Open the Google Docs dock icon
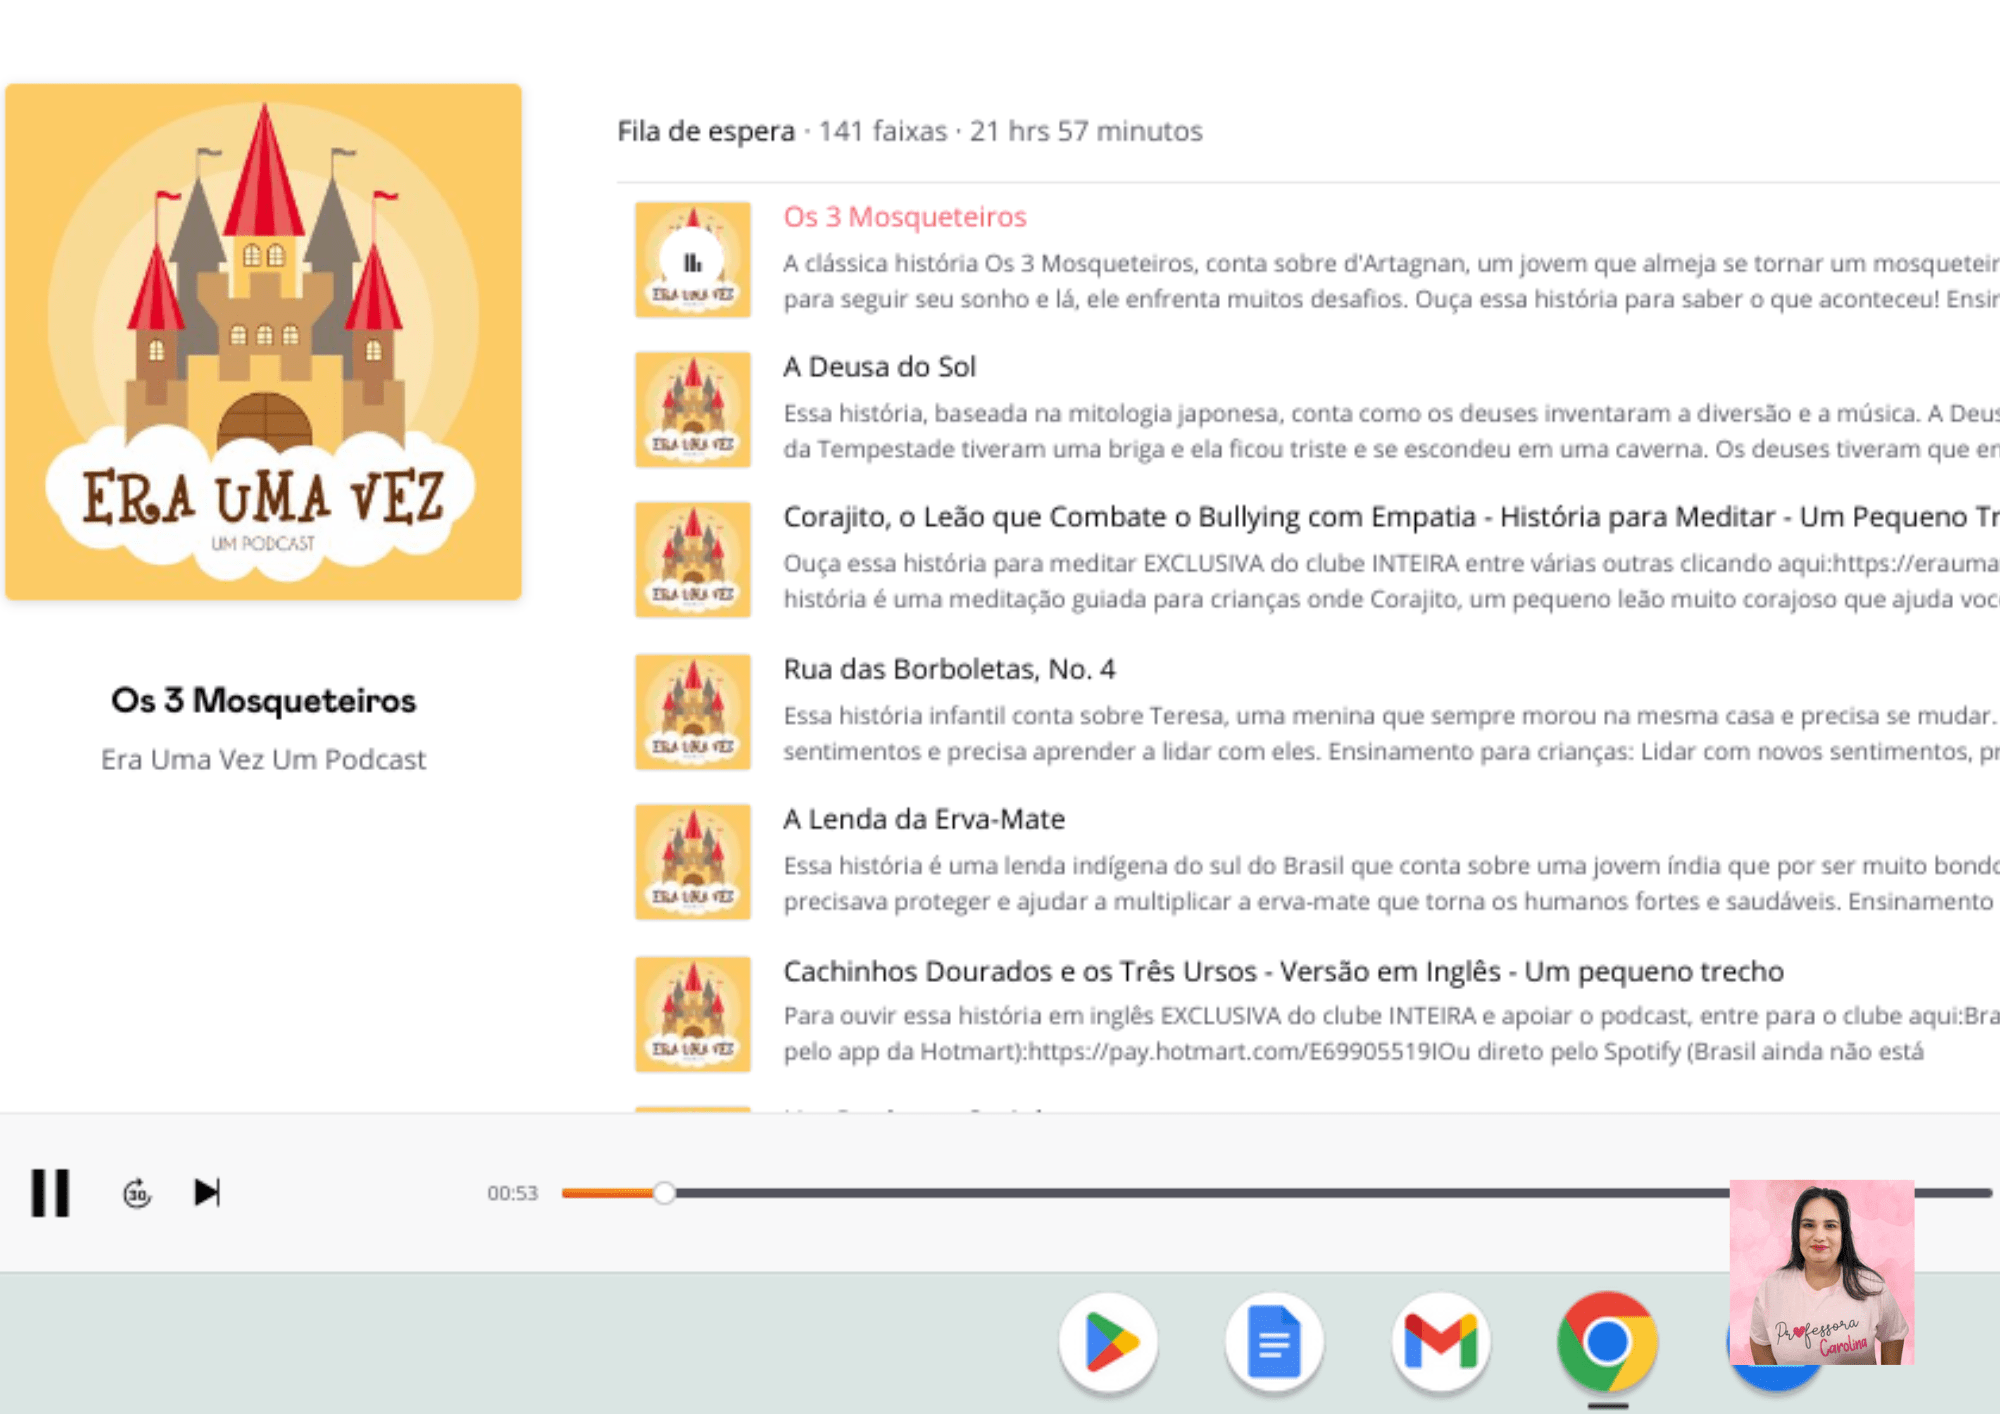 coord(1274,1342)
